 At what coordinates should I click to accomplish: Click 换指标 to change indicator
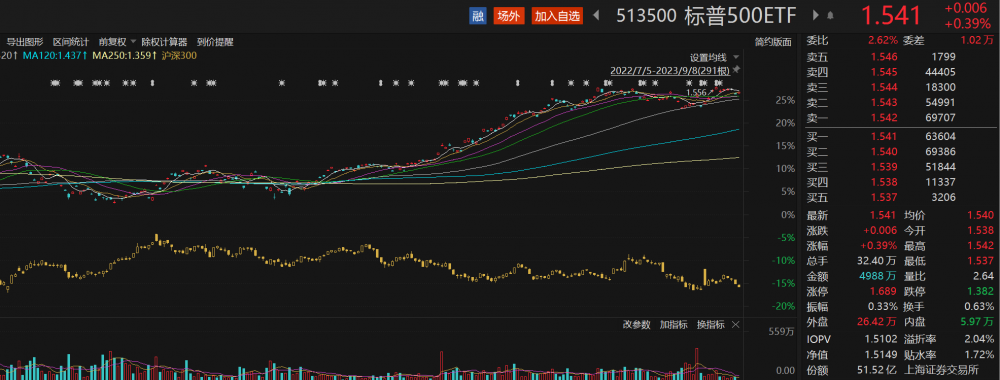coord(710,325)
